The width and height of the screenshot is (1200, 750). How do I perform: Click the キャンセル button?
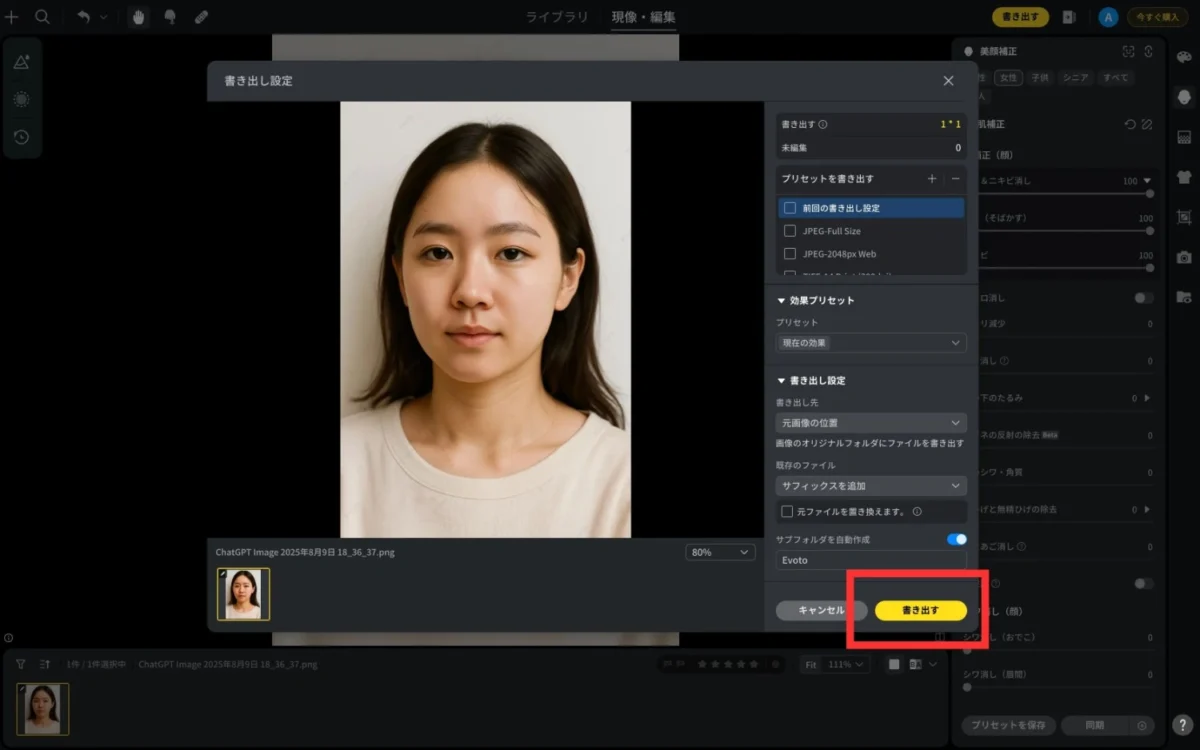(821, 610)
